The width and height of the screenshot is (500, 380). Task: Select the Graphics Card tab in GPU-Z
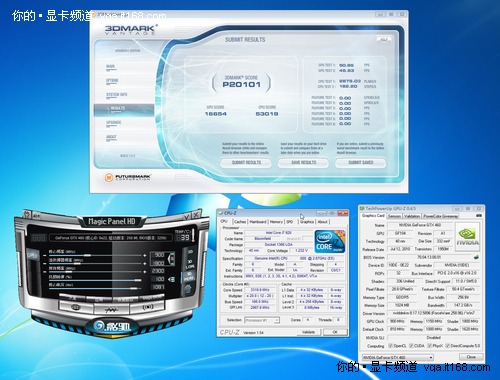coord(373,216)
